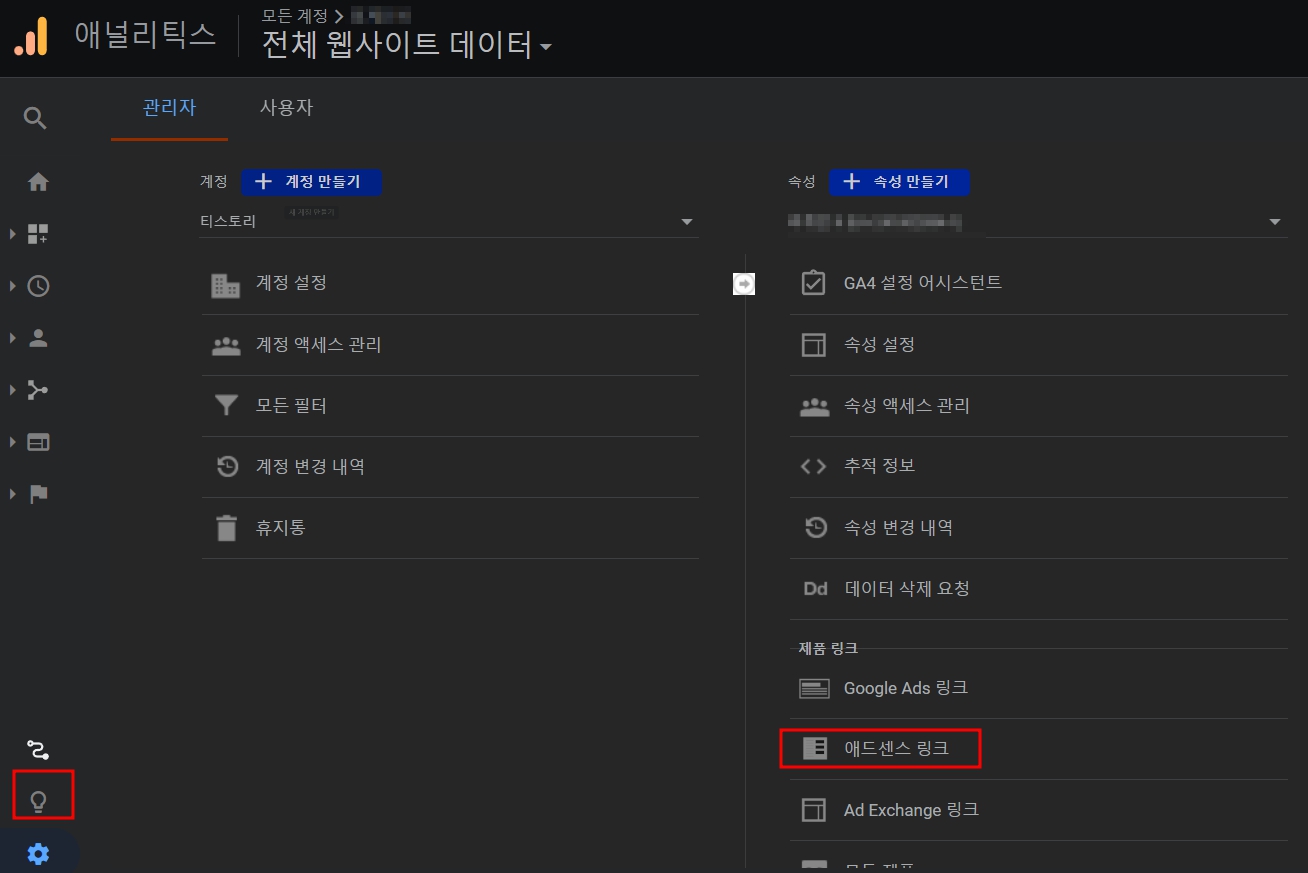The height and width of the screenshot is (873, 1308).
Task: Click the 모든 필터 funnel icon
Action: coord(227,406)
